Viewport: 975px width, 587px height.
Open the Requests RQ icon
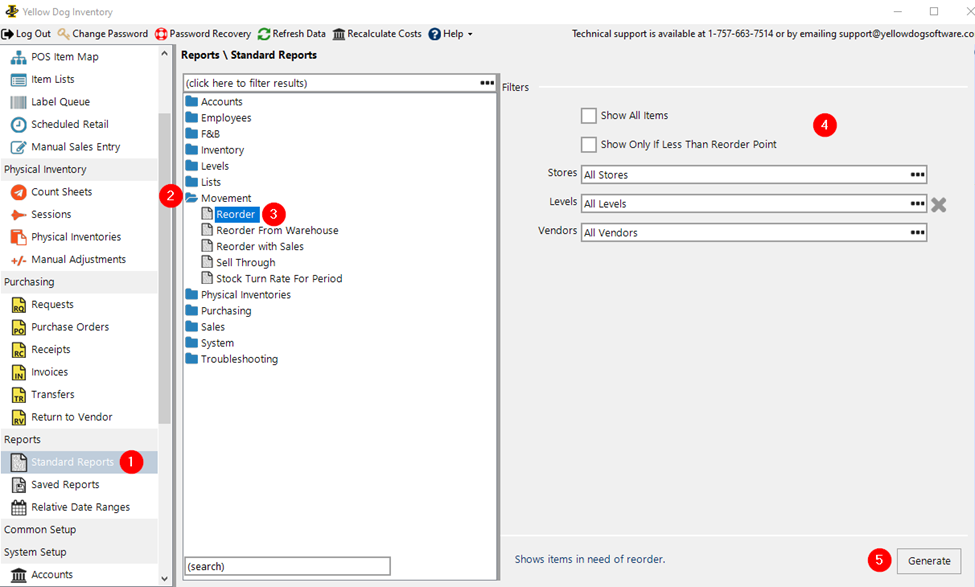pos(19,305)
